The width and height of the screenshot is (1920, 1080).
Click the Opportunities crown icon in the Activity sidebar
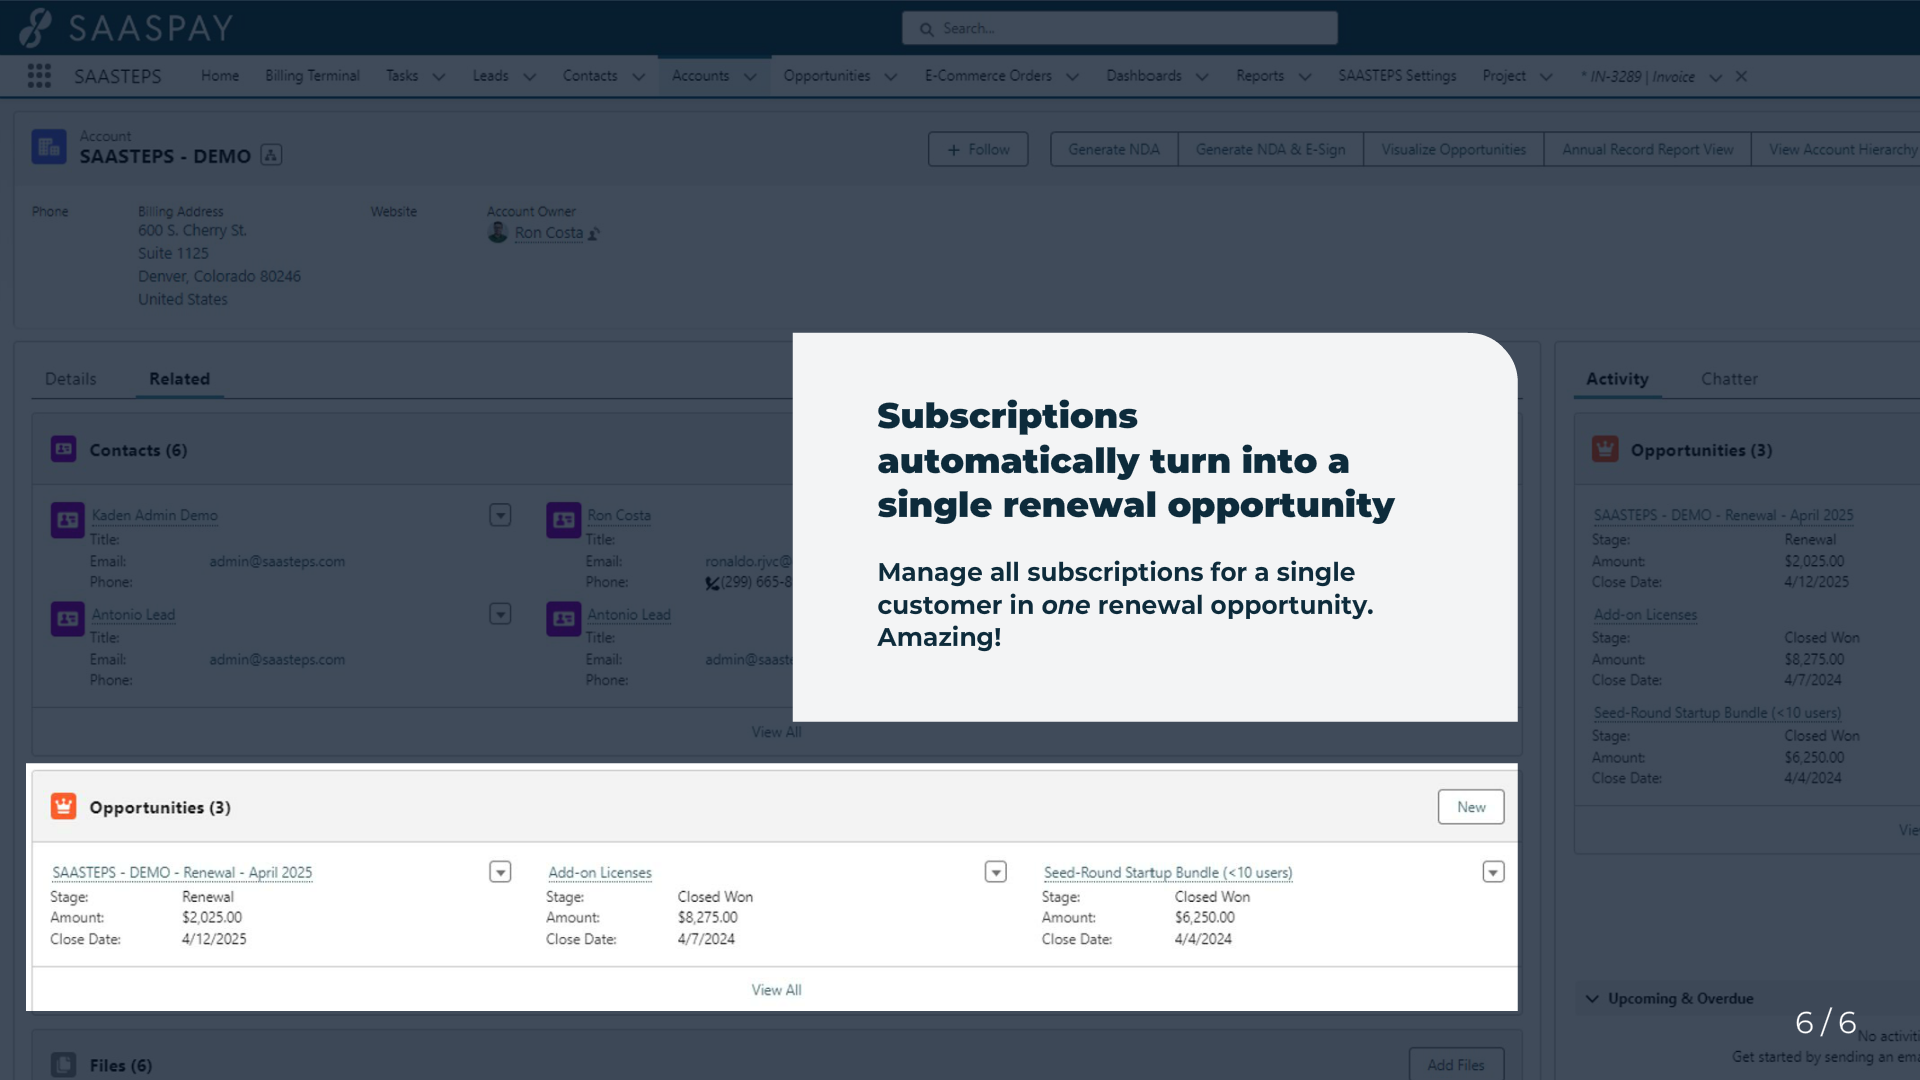click(1606, 449)
